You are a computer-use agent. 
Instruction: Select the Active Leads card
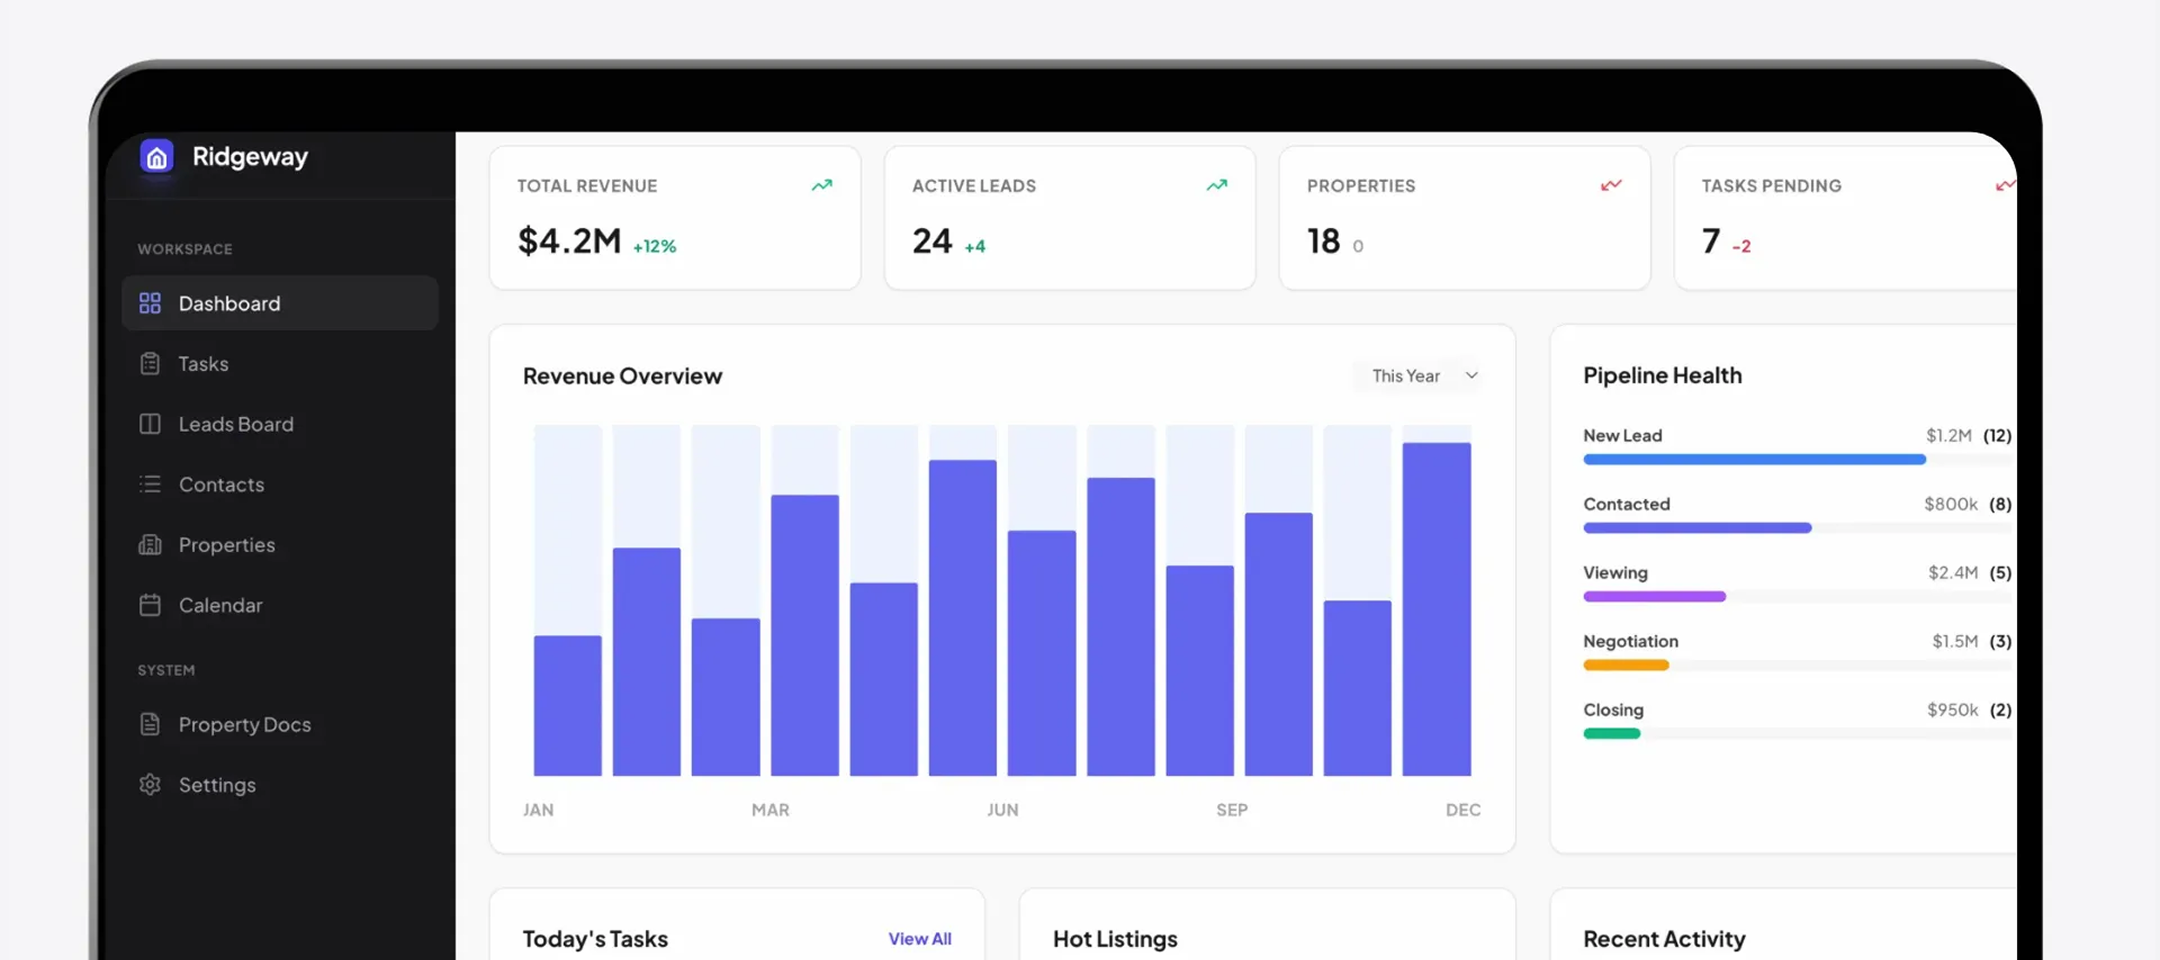(x=1070, y=218)
